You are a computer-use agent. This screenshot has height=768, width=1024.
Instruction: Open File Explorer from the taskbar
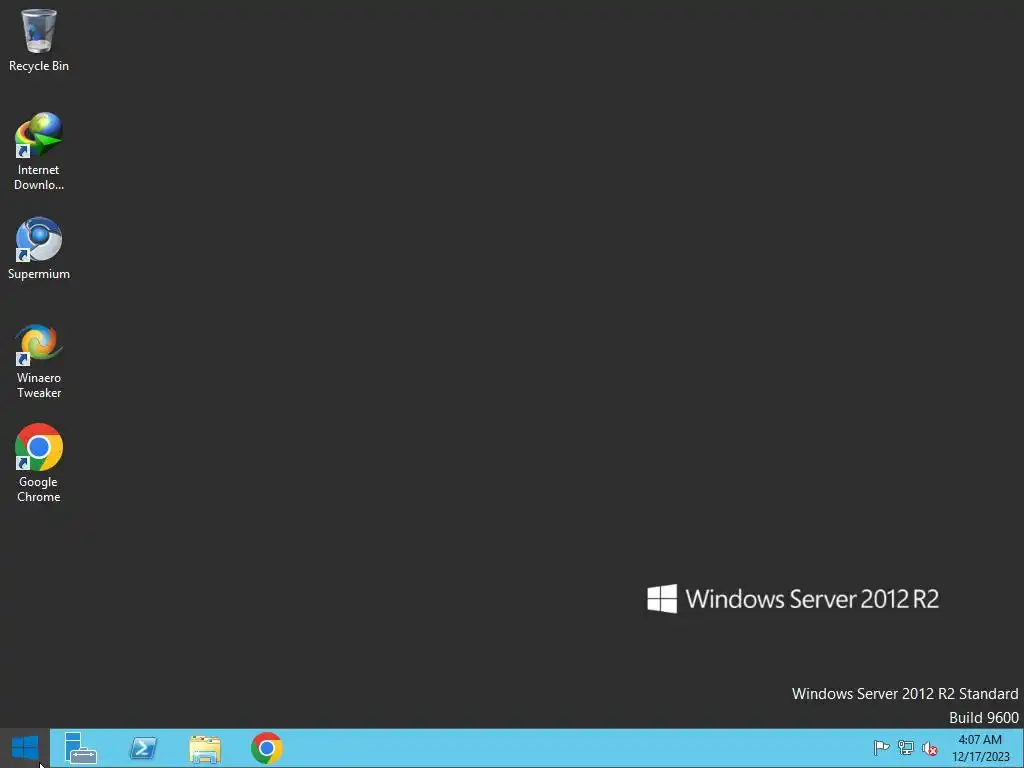point(205,748)
